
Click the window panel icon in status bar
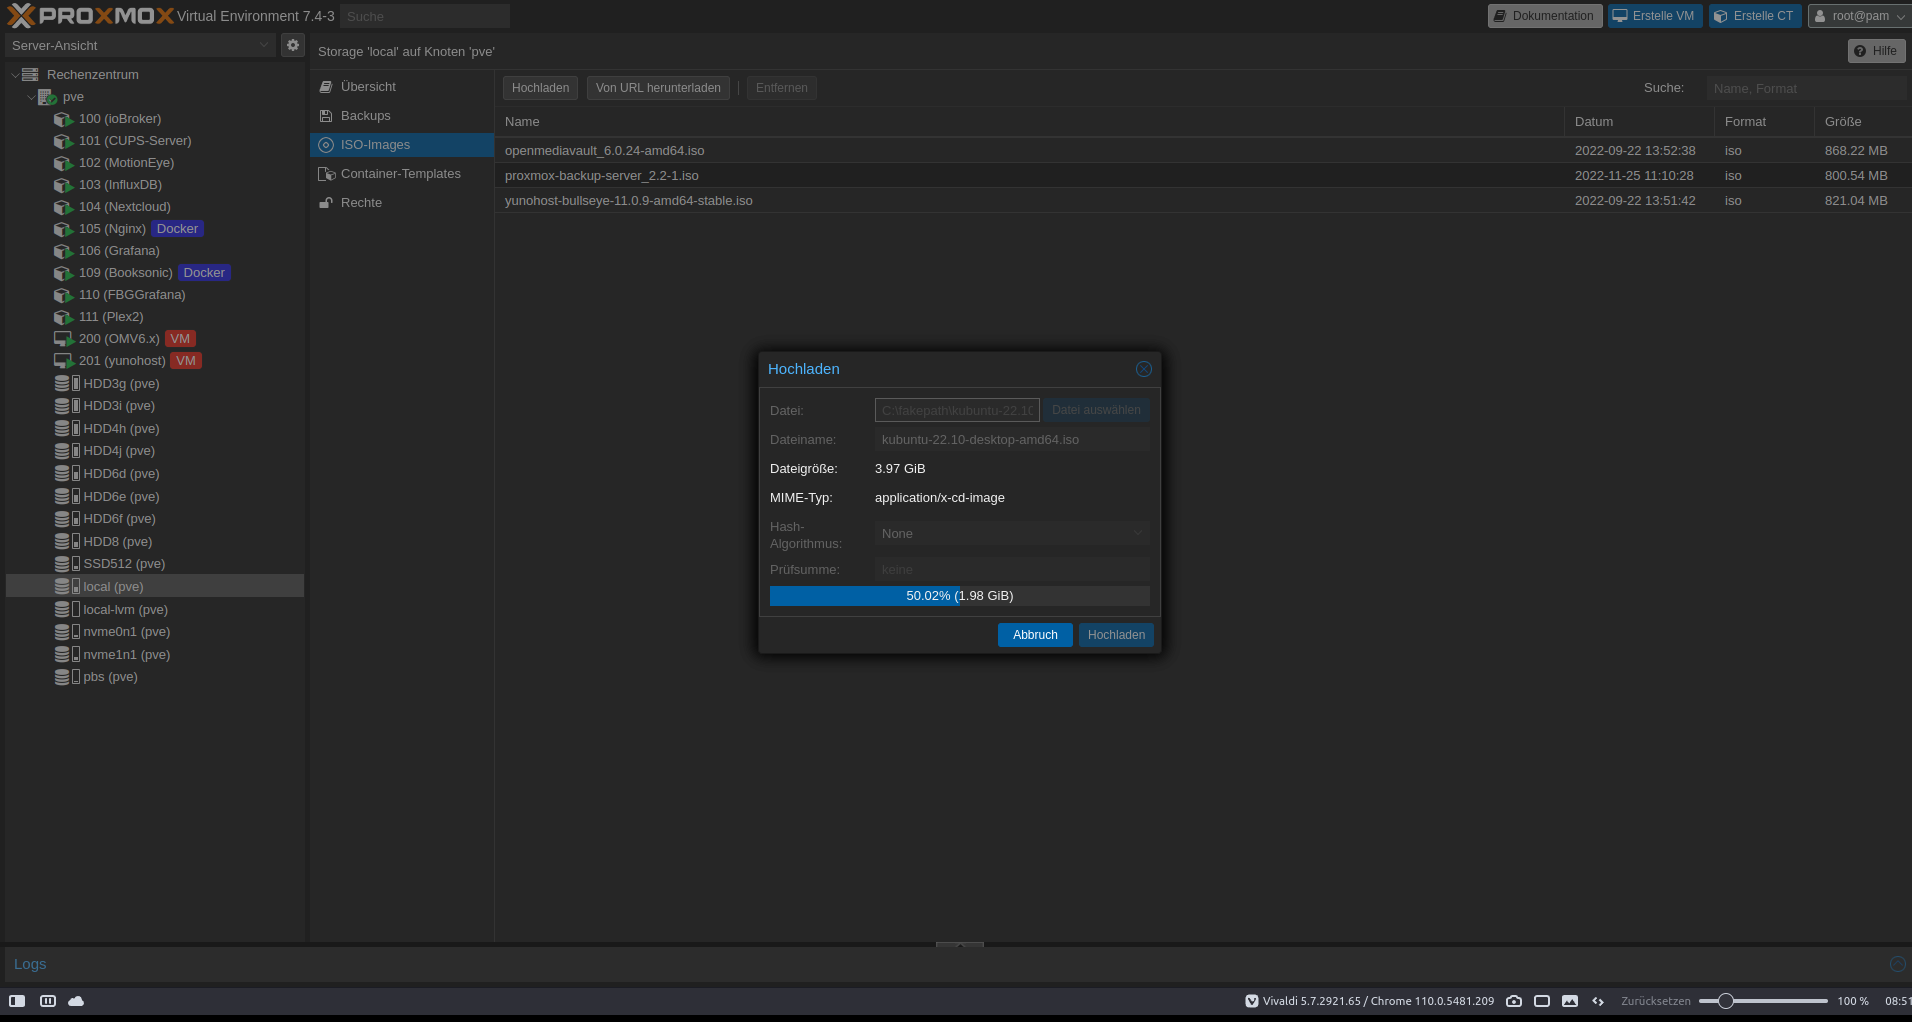(1542, 1001)
